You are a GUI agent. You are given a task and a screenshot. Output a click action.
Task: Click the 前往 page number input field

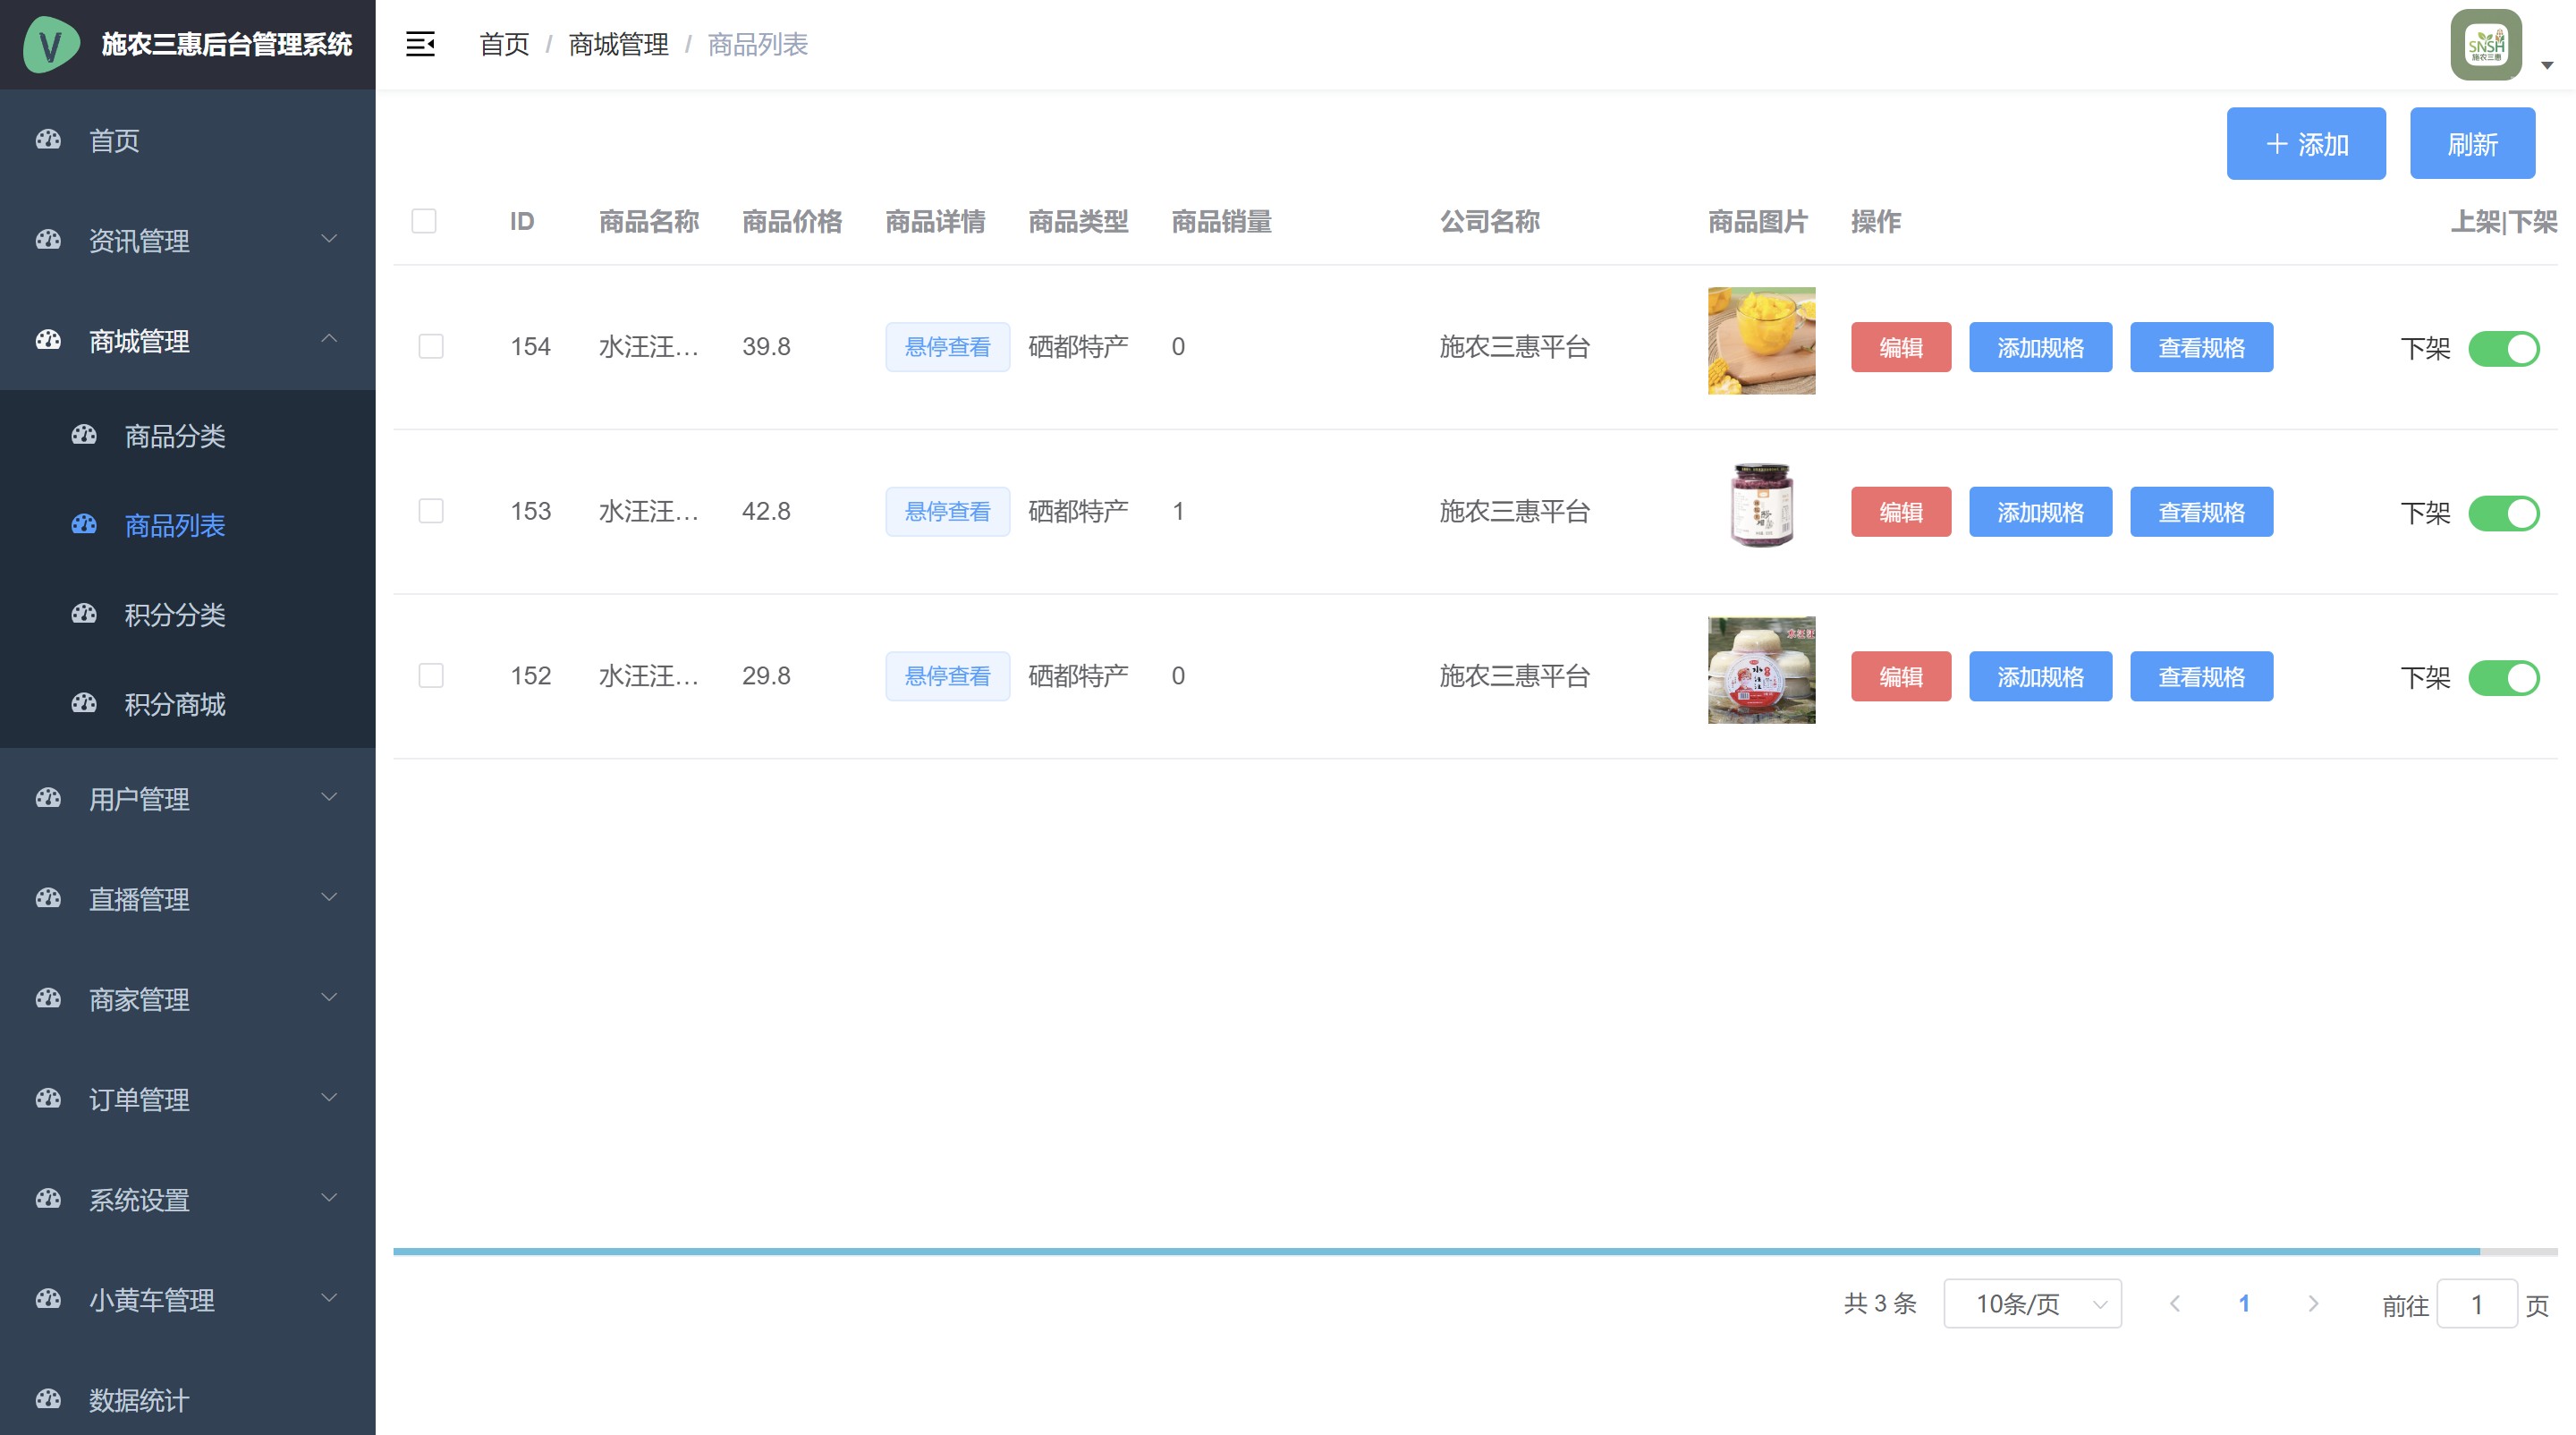point(2476,1304)
